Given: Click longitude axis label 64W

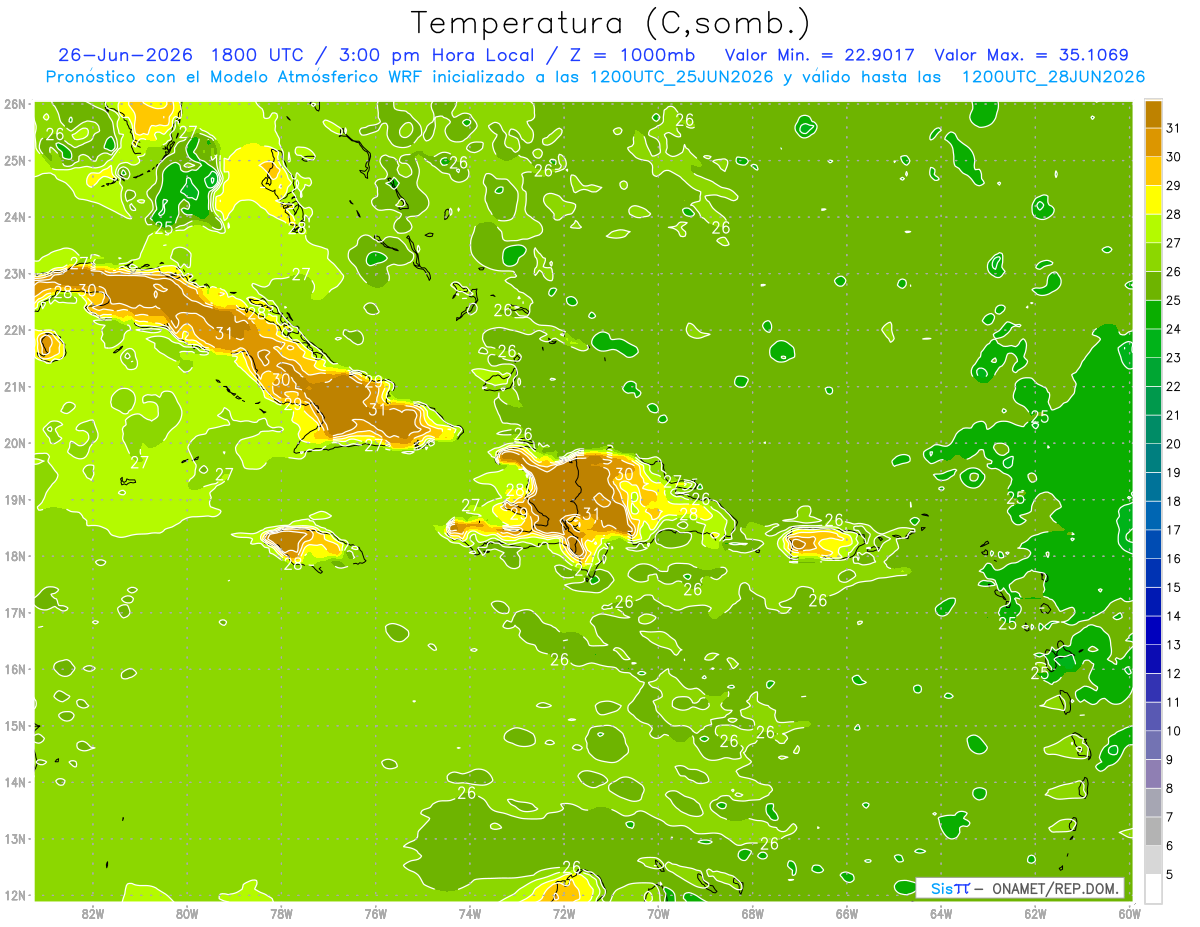Looking at the screenshot, I should point(941,913).
